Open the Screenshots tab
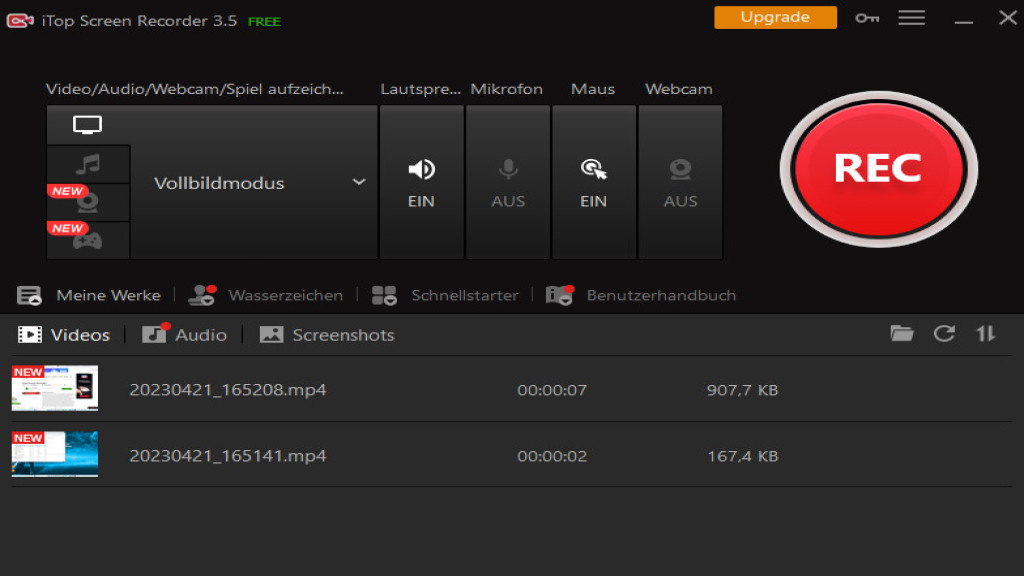The image size is (1024, 576). coord(326,334)
